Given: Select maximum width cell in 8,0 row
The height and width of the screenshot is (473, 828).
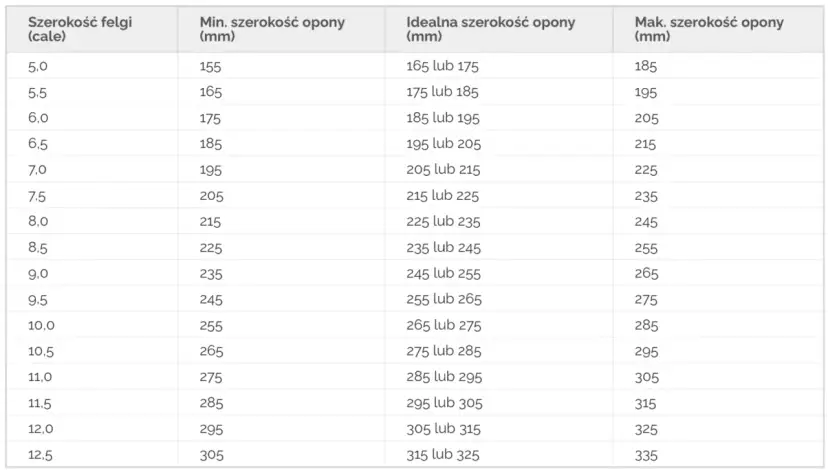Looking at the screenshot, I should [646, 222].
